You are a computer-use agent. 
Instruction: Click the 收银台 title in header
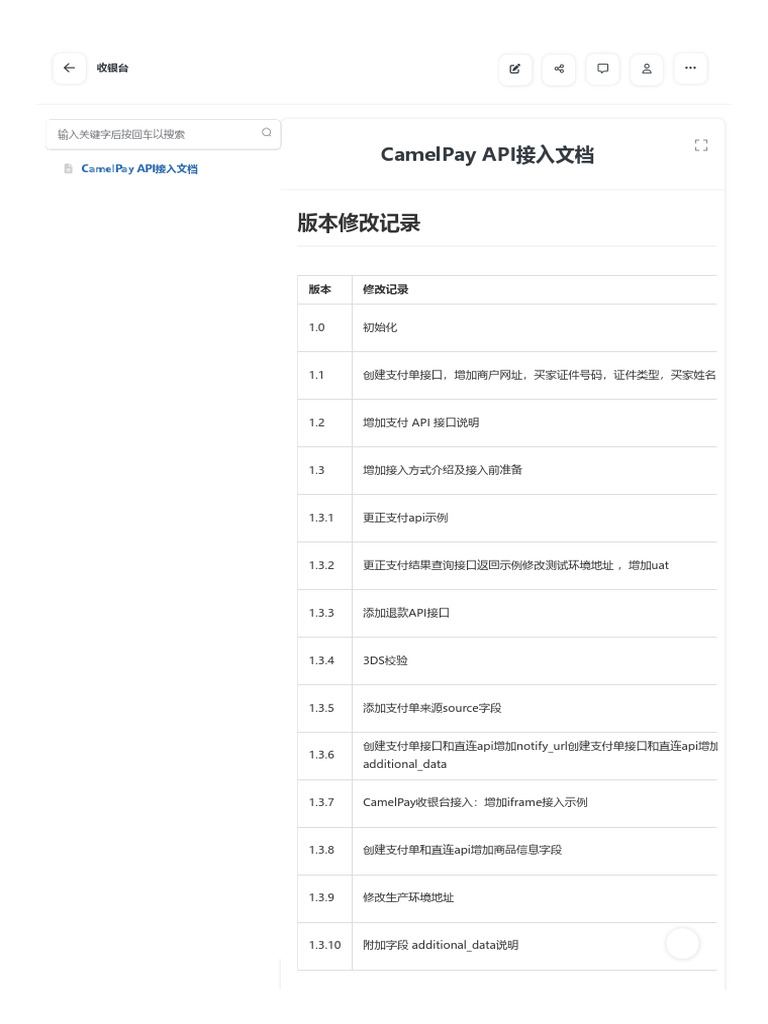(112, 68)
